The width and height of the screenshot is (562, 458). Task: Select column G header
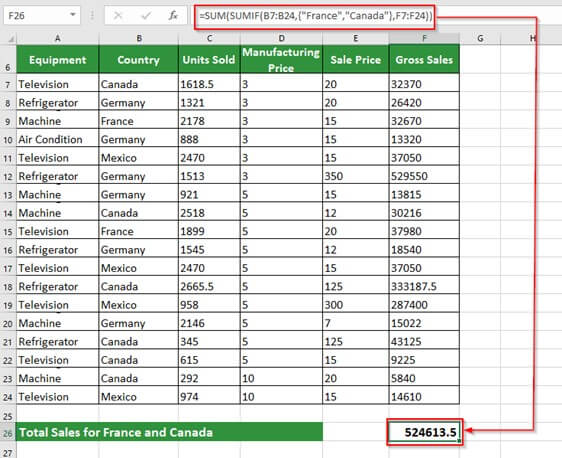pyautogui.click(x=480, y=38)
